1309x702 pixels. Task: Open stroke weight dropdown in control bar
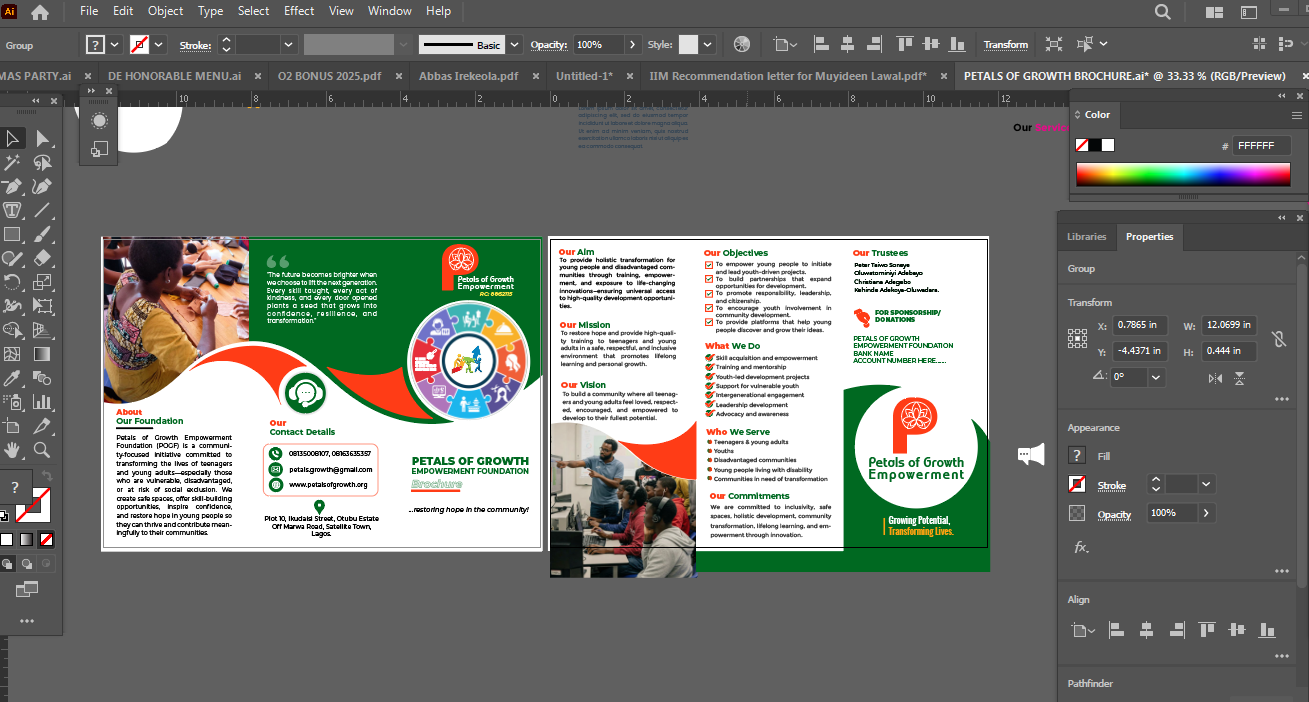click(288, 45)
